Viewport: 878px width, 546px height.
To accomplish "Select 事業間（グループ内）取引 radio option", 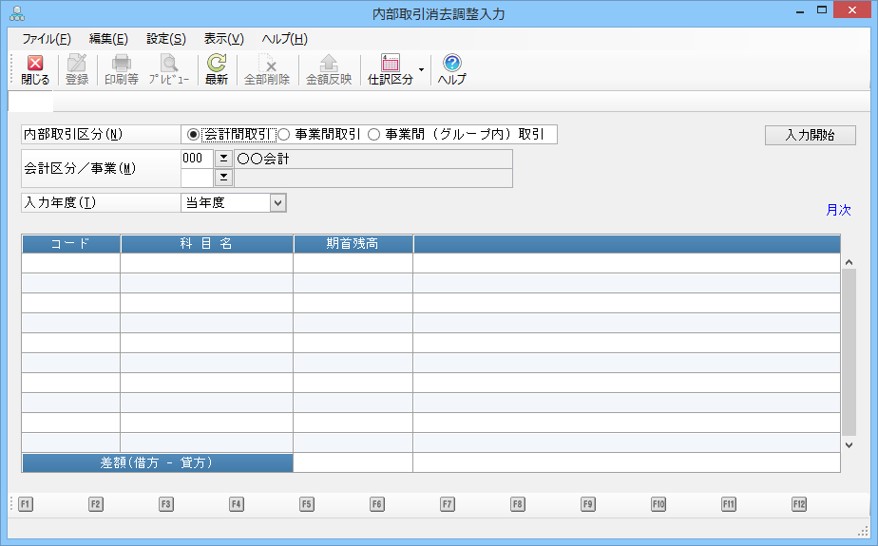I will click(374, 134).
